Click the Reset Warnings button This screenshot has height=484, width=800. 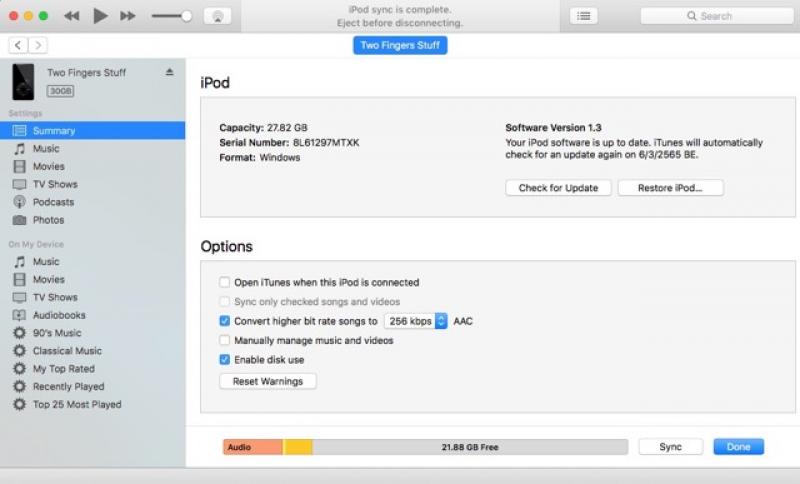tap(268, 381)
